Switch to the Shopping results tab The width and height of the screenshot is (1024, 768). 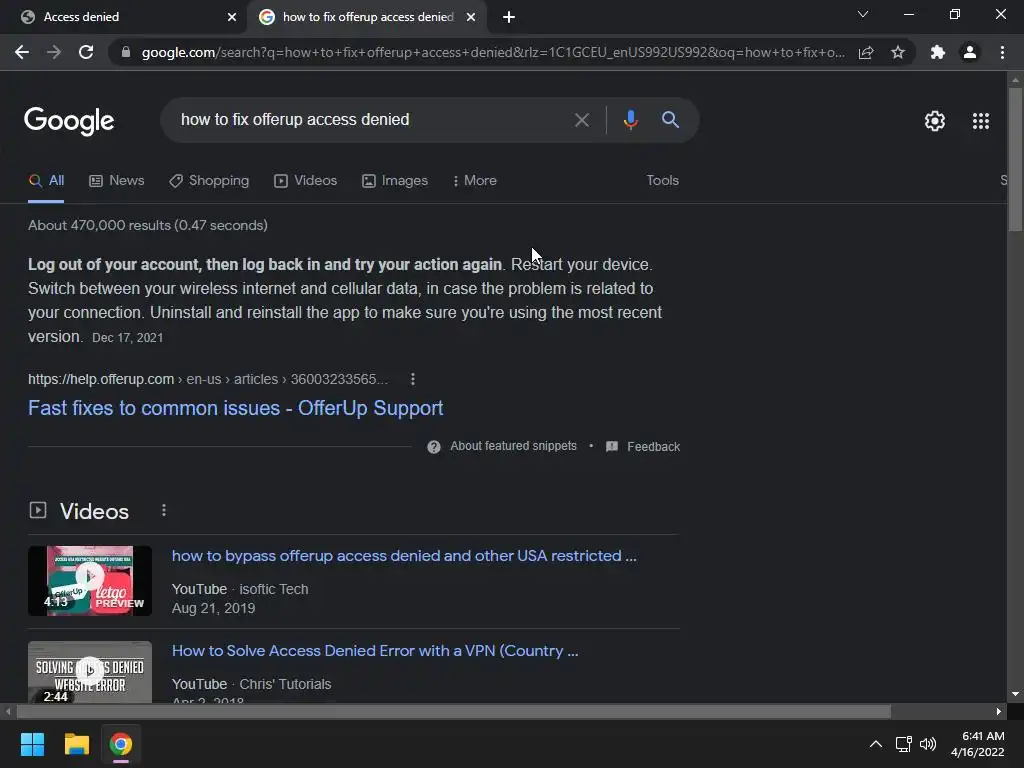coord(209,181)
